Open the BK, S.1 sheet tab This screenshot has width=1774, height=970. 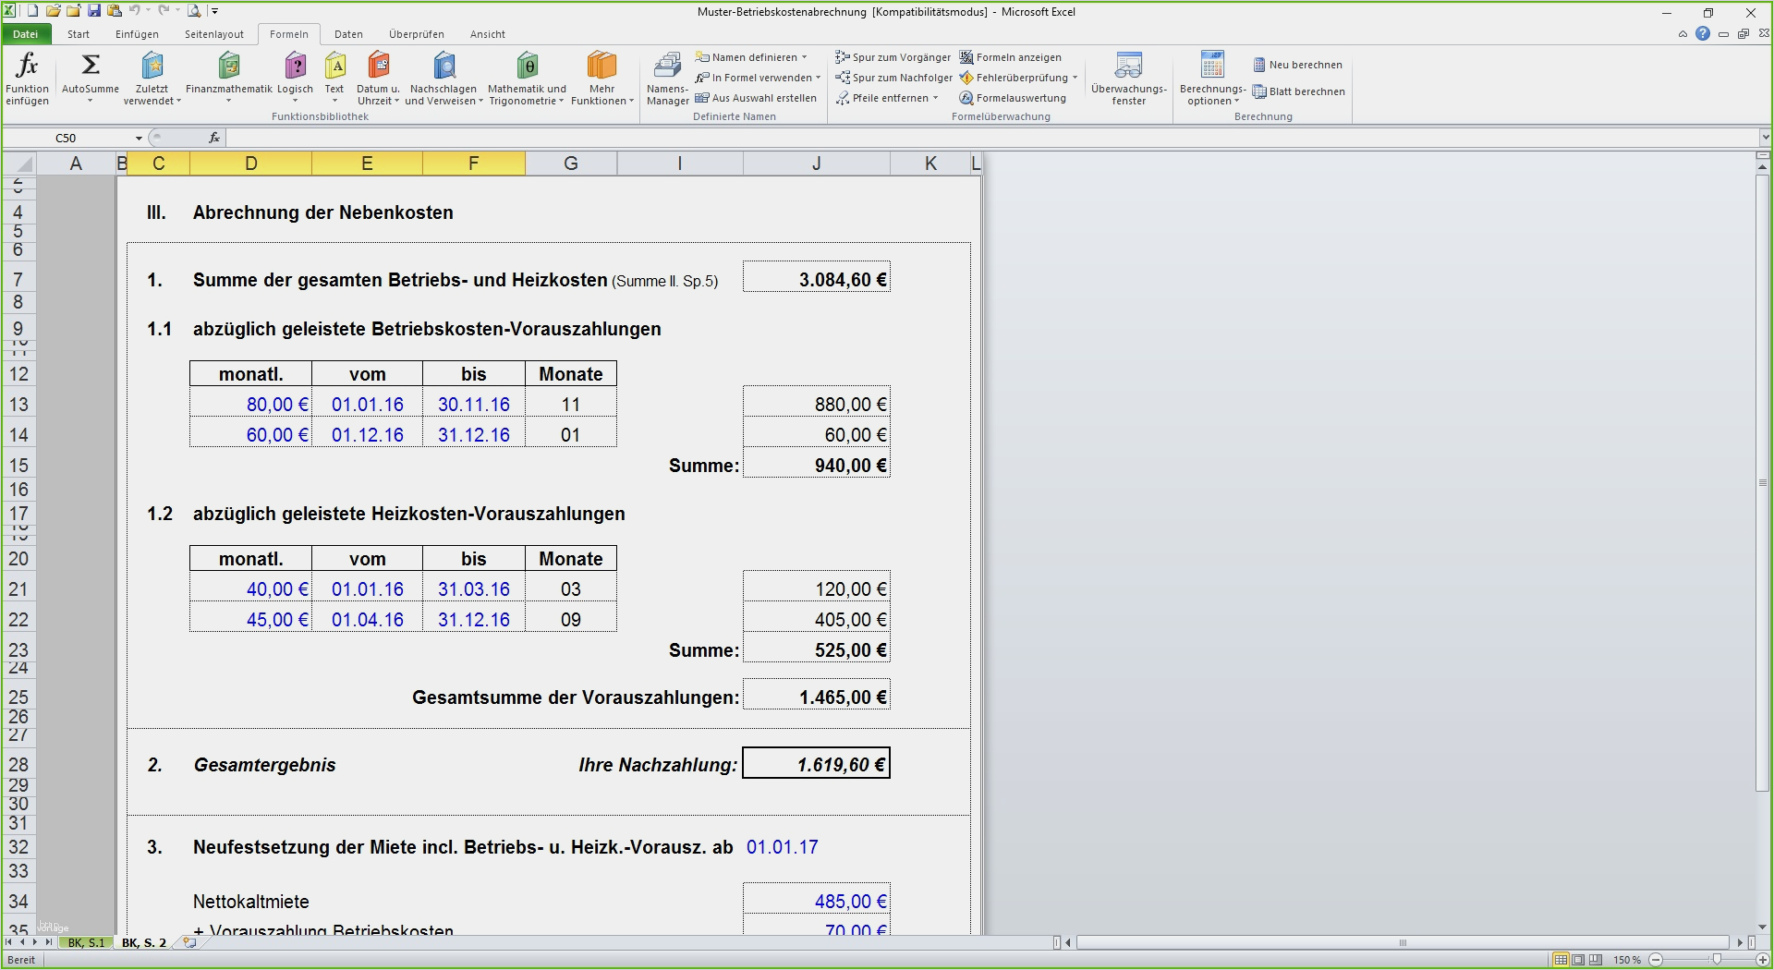click(86, 943)
